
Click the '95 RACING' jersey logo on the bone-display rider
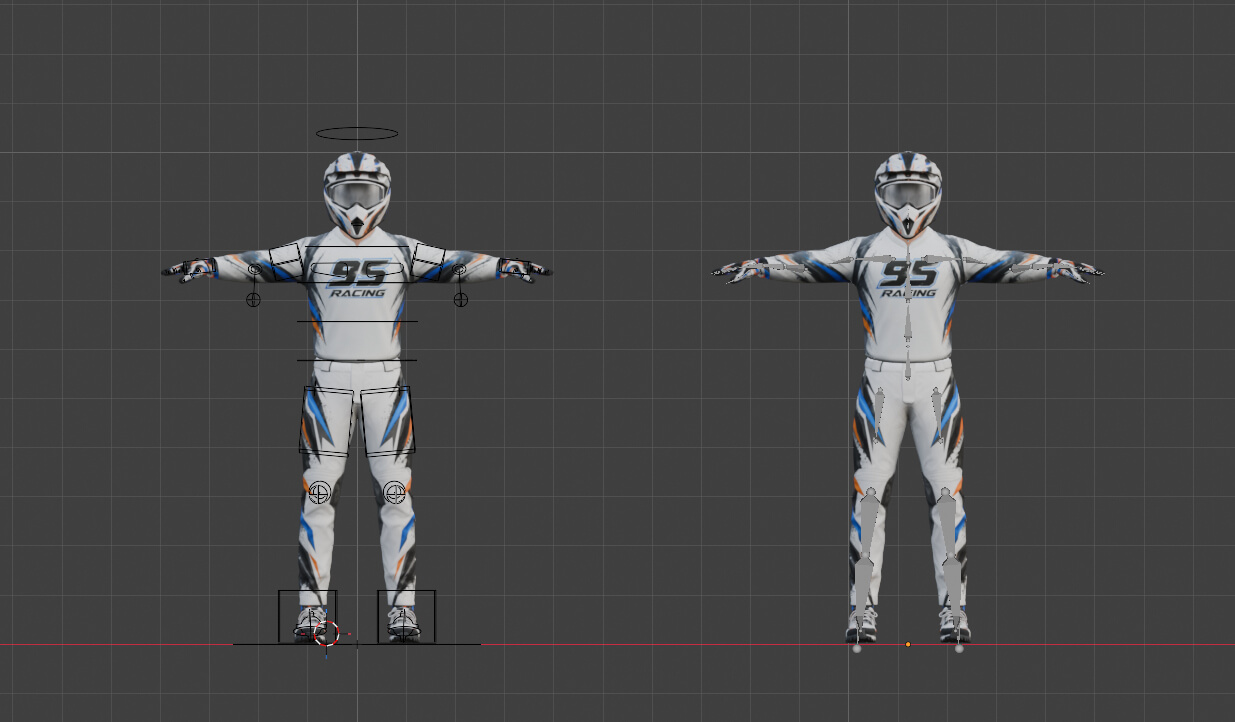909,279
